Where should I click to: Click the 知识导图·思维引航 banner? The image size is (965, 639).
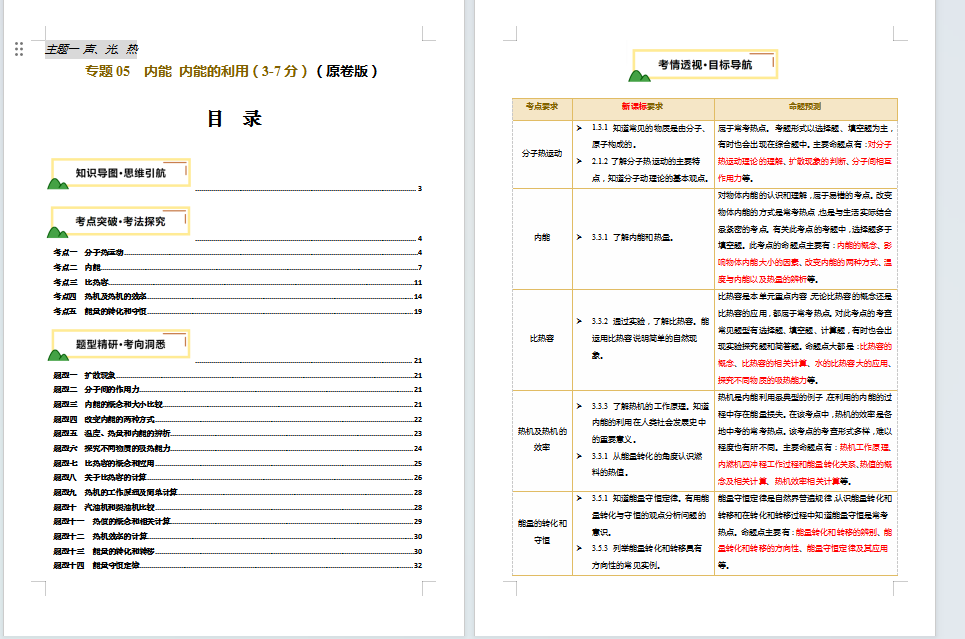tap(119, 173)
